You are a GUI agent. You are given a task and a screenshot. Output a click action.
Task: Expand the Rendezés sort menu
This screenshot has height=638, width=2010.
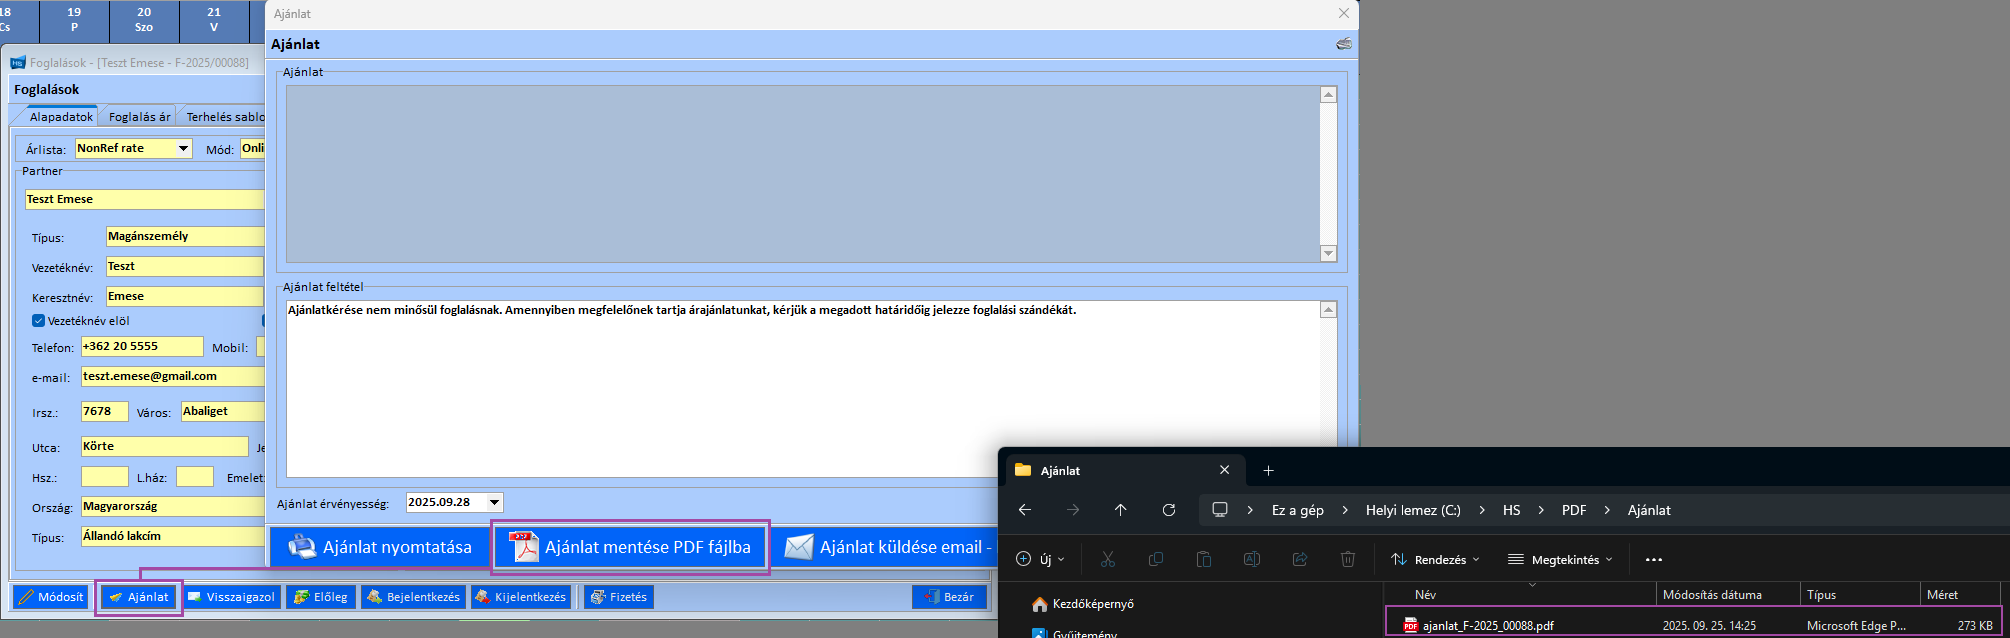(1435, 560)
